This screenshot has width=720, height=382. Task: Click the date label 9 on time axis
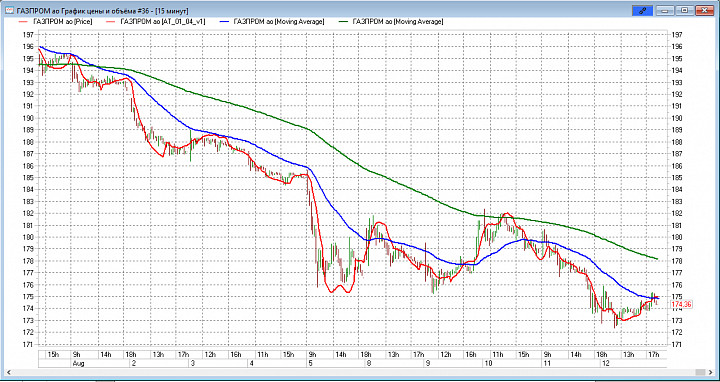[428, 363]
